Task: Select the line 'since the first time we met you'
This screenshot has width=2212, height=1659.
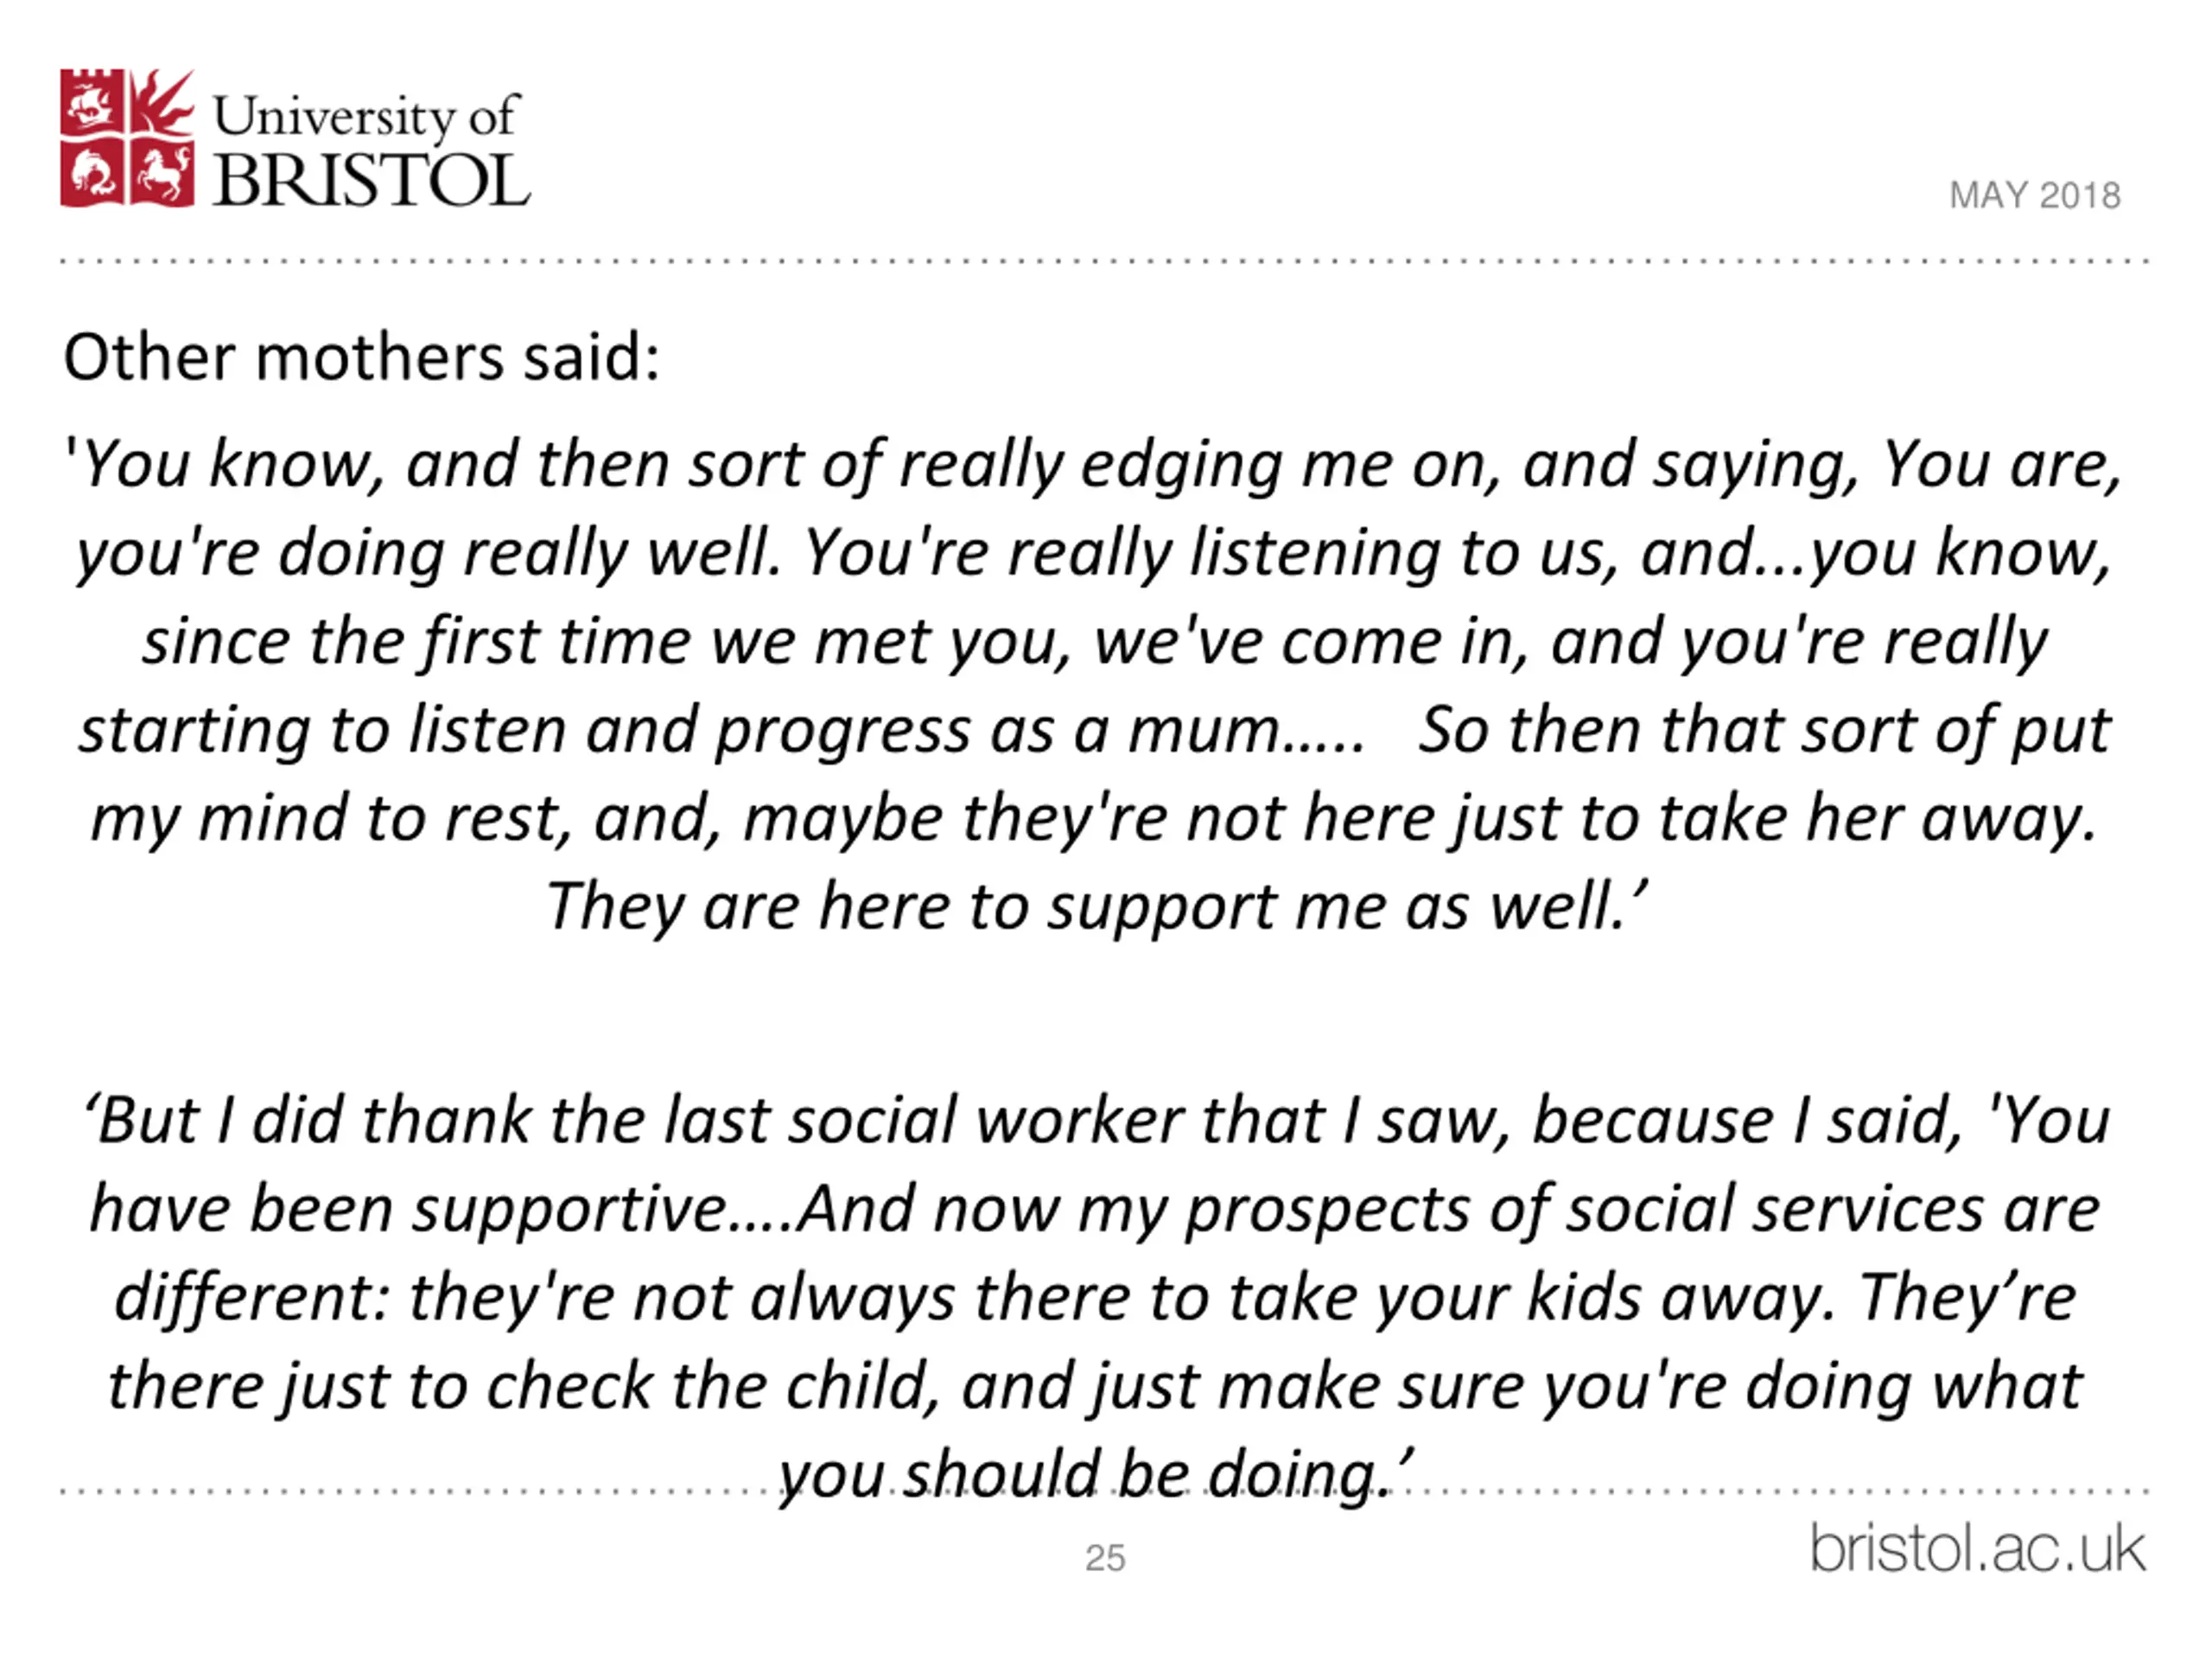Action: coord(1095,643)
